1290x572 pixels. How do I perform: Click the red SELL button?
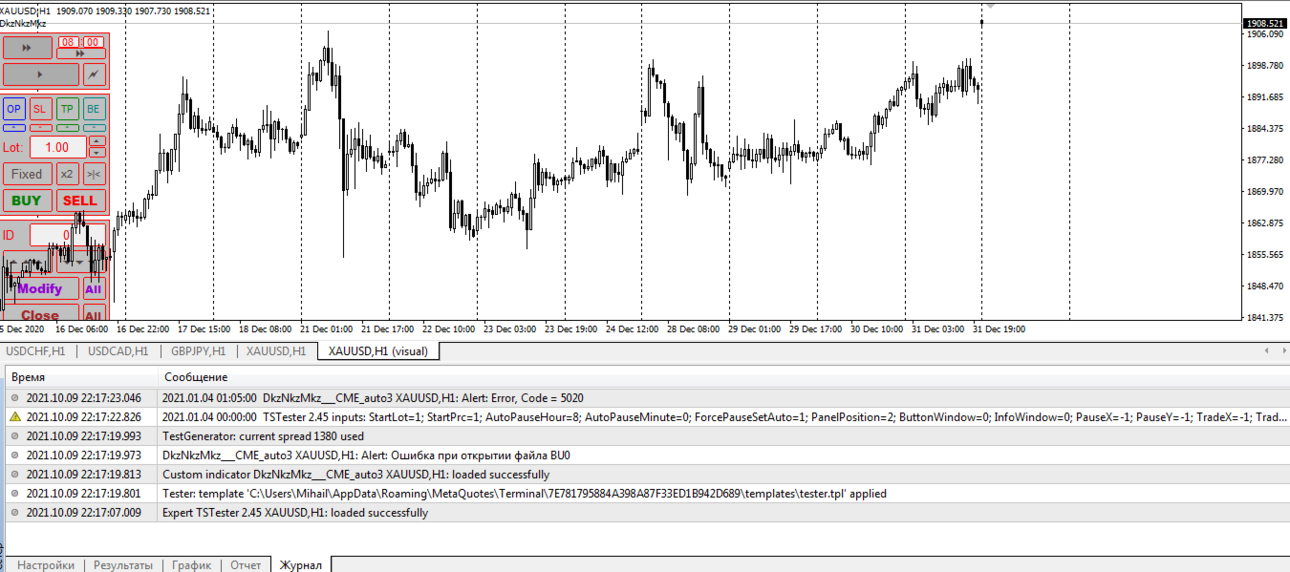coord(80,200)
